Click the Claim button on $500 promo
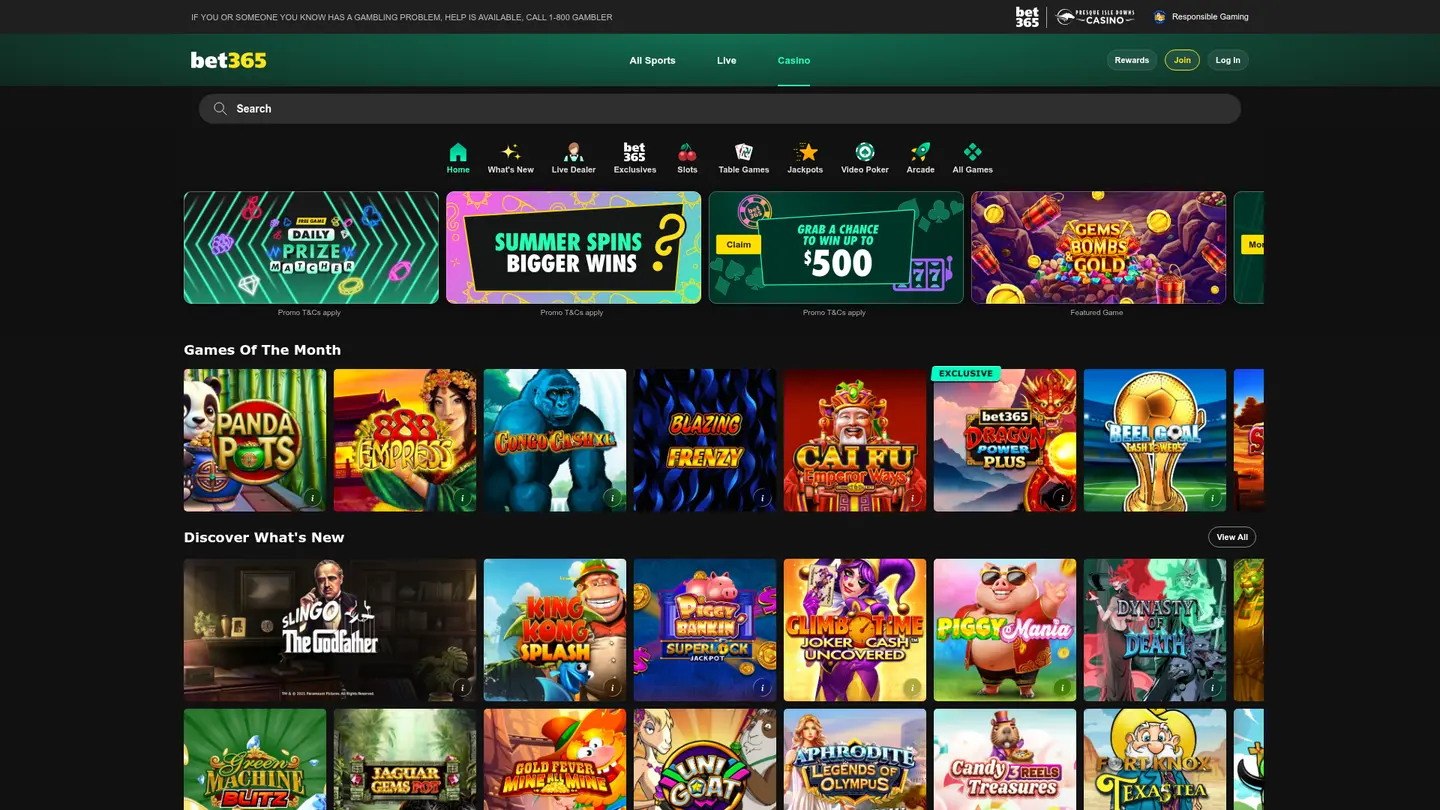1440x810 pixels. coord(739,244)
